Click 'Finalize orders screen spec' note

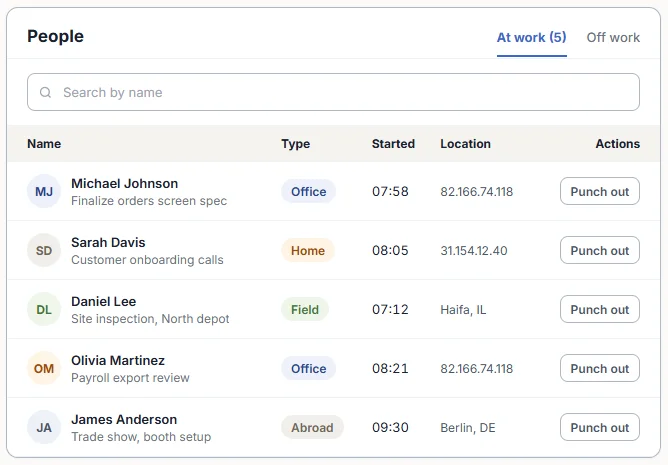coord(149,201)
